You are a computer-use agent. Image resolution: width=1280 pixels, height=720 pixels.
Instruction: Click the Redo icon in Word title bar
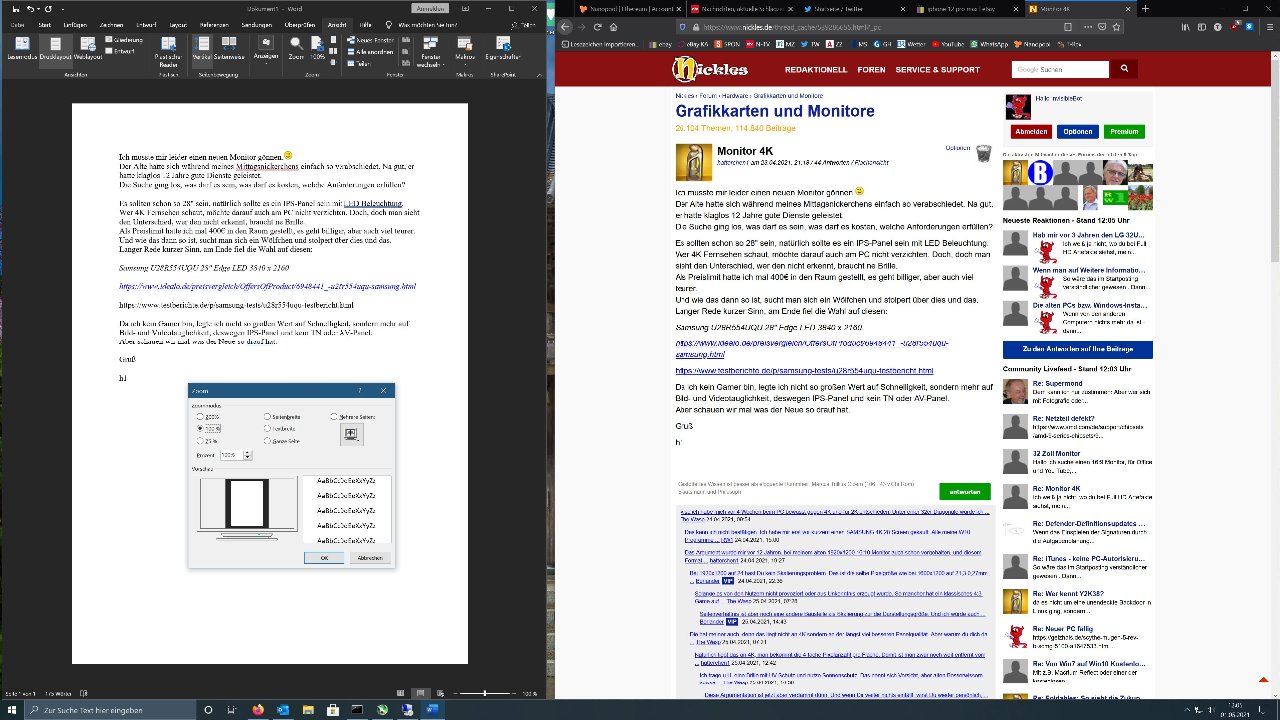[48, 8]
